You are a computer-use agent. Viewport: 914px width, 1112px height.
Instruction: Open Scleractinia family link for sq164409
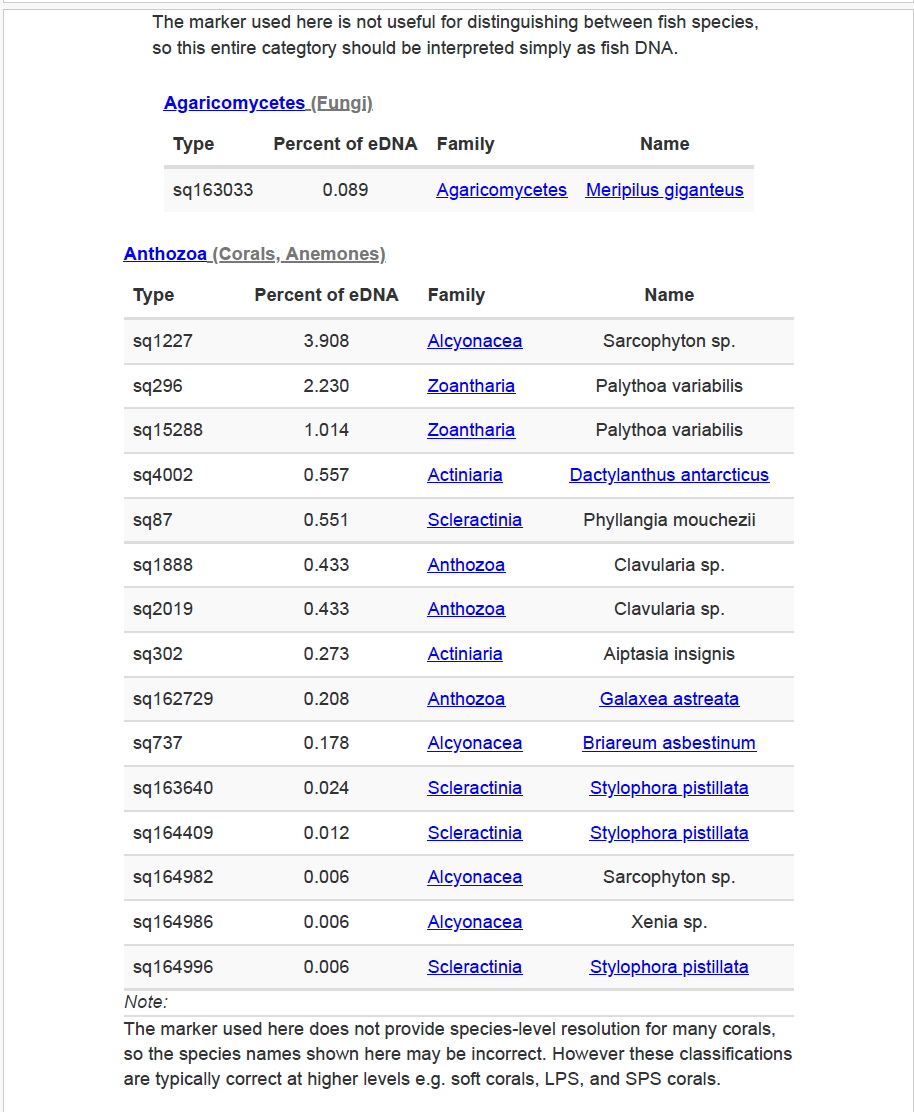click(474, 833)
